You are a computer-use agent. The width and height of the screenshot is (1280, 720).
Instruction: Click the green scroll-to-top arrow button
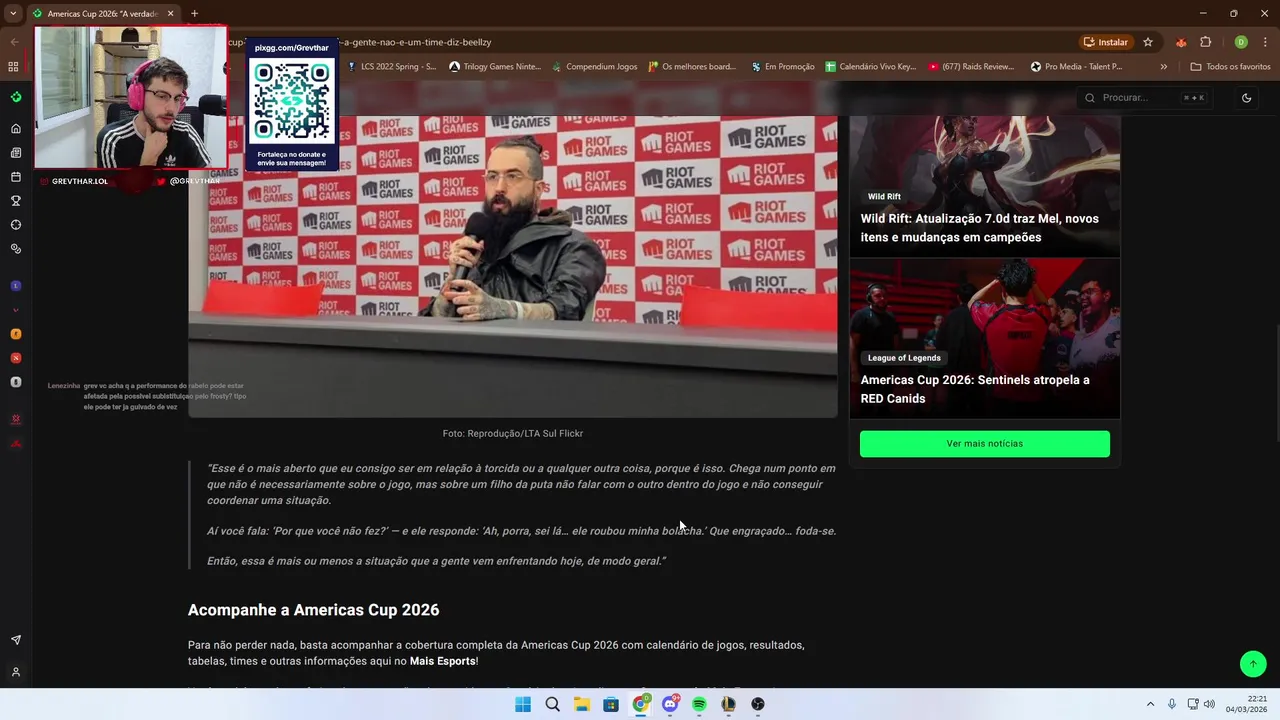tap(1253, 664)
